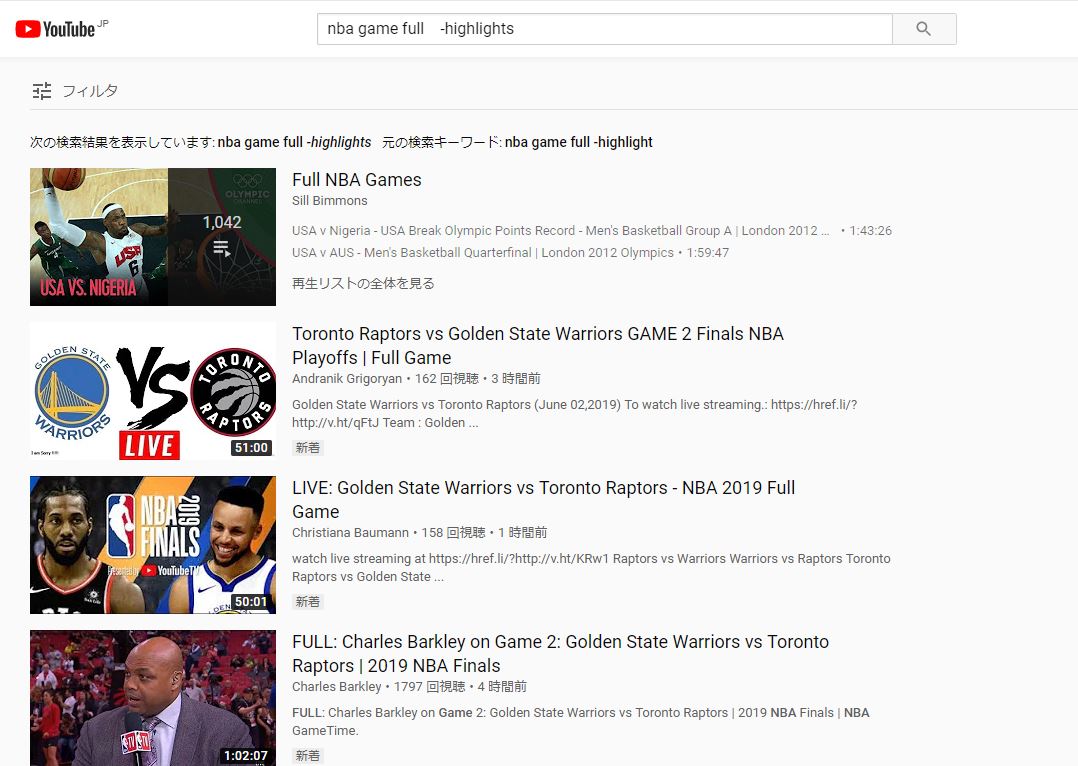Open NBA Finals 2019 thumbnail with 50:01 duration

coord(153,545)
